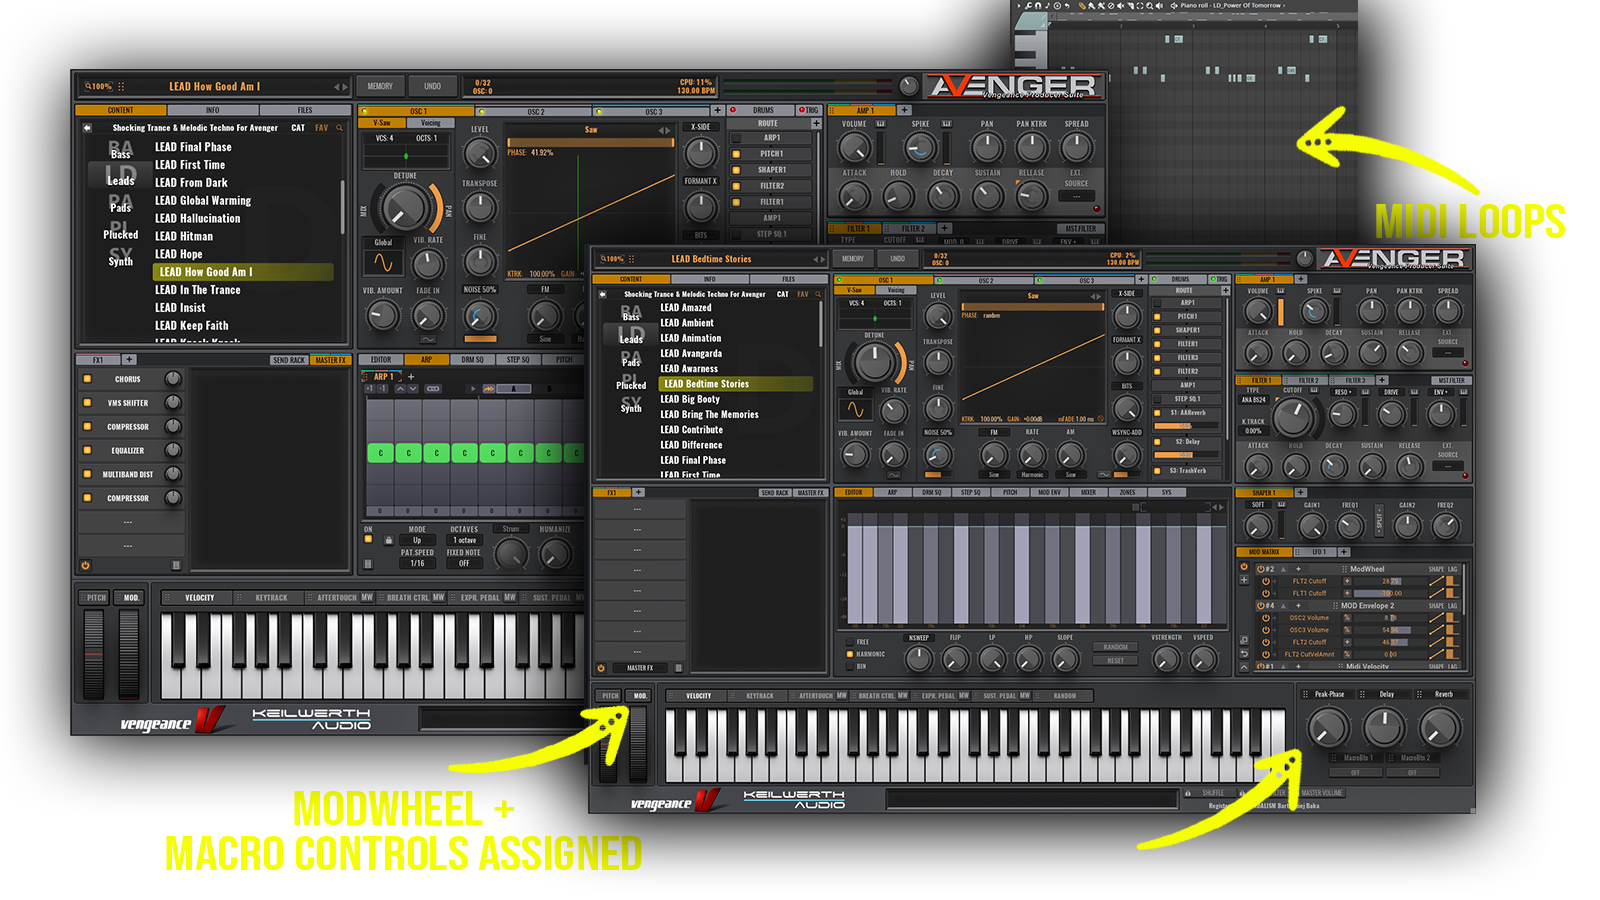Click the mod wheel strip in front window
Image resolution: width=1600 pixels, height=900 pixels.
[640, 744]
